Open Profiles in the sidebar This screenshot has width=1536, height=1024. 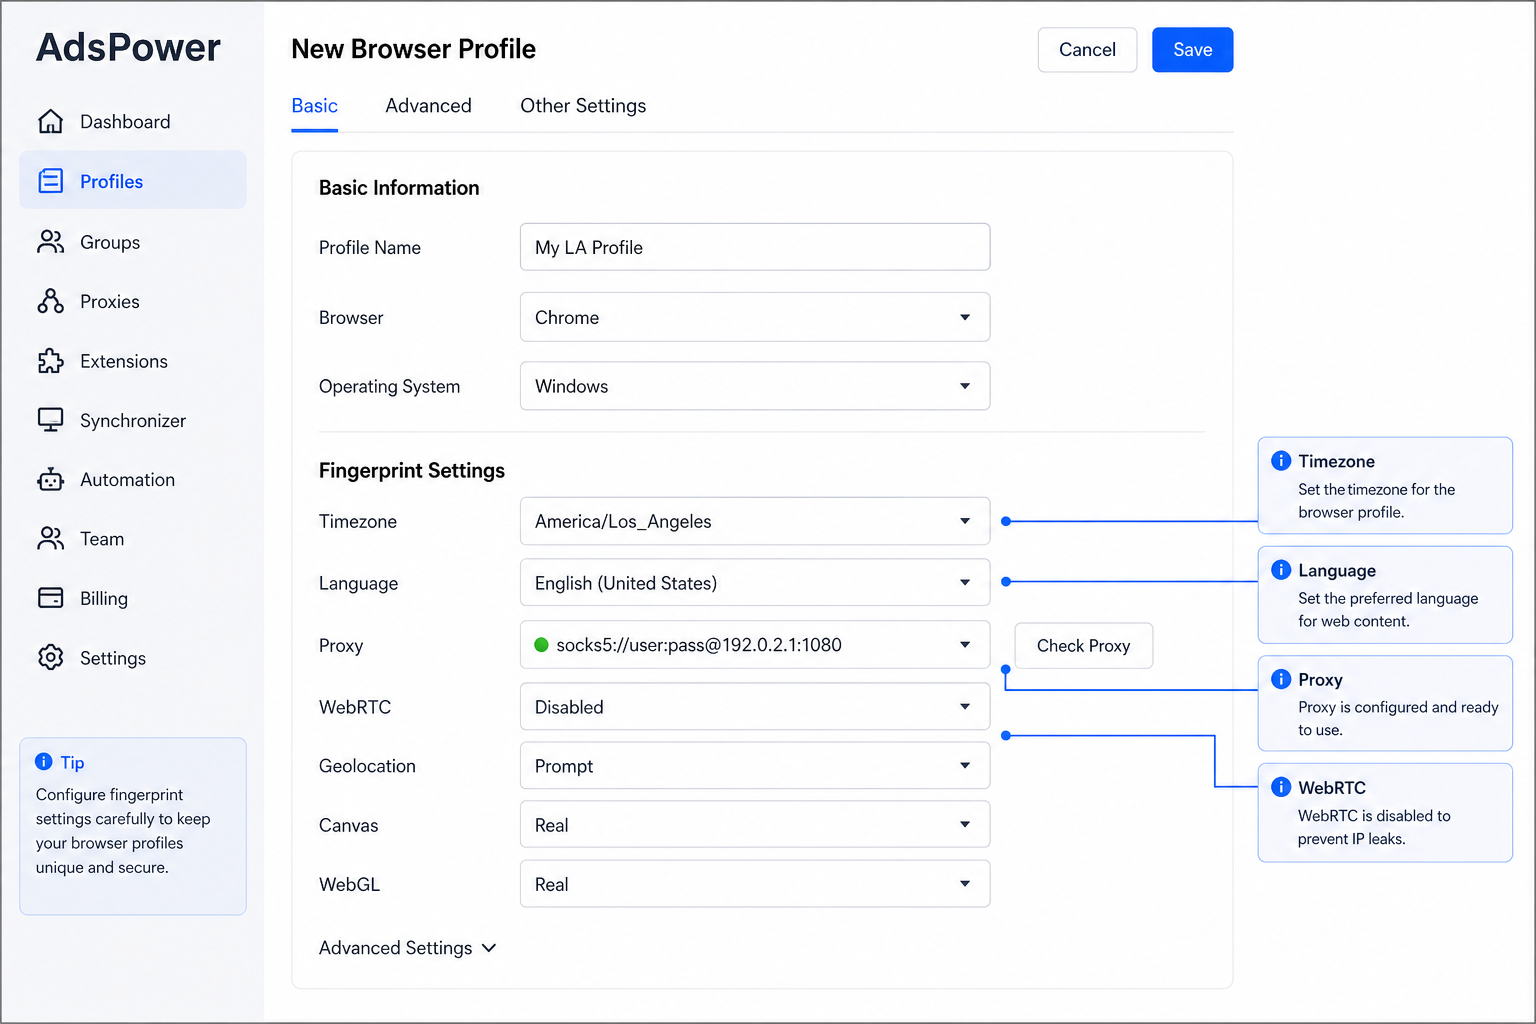133,181
